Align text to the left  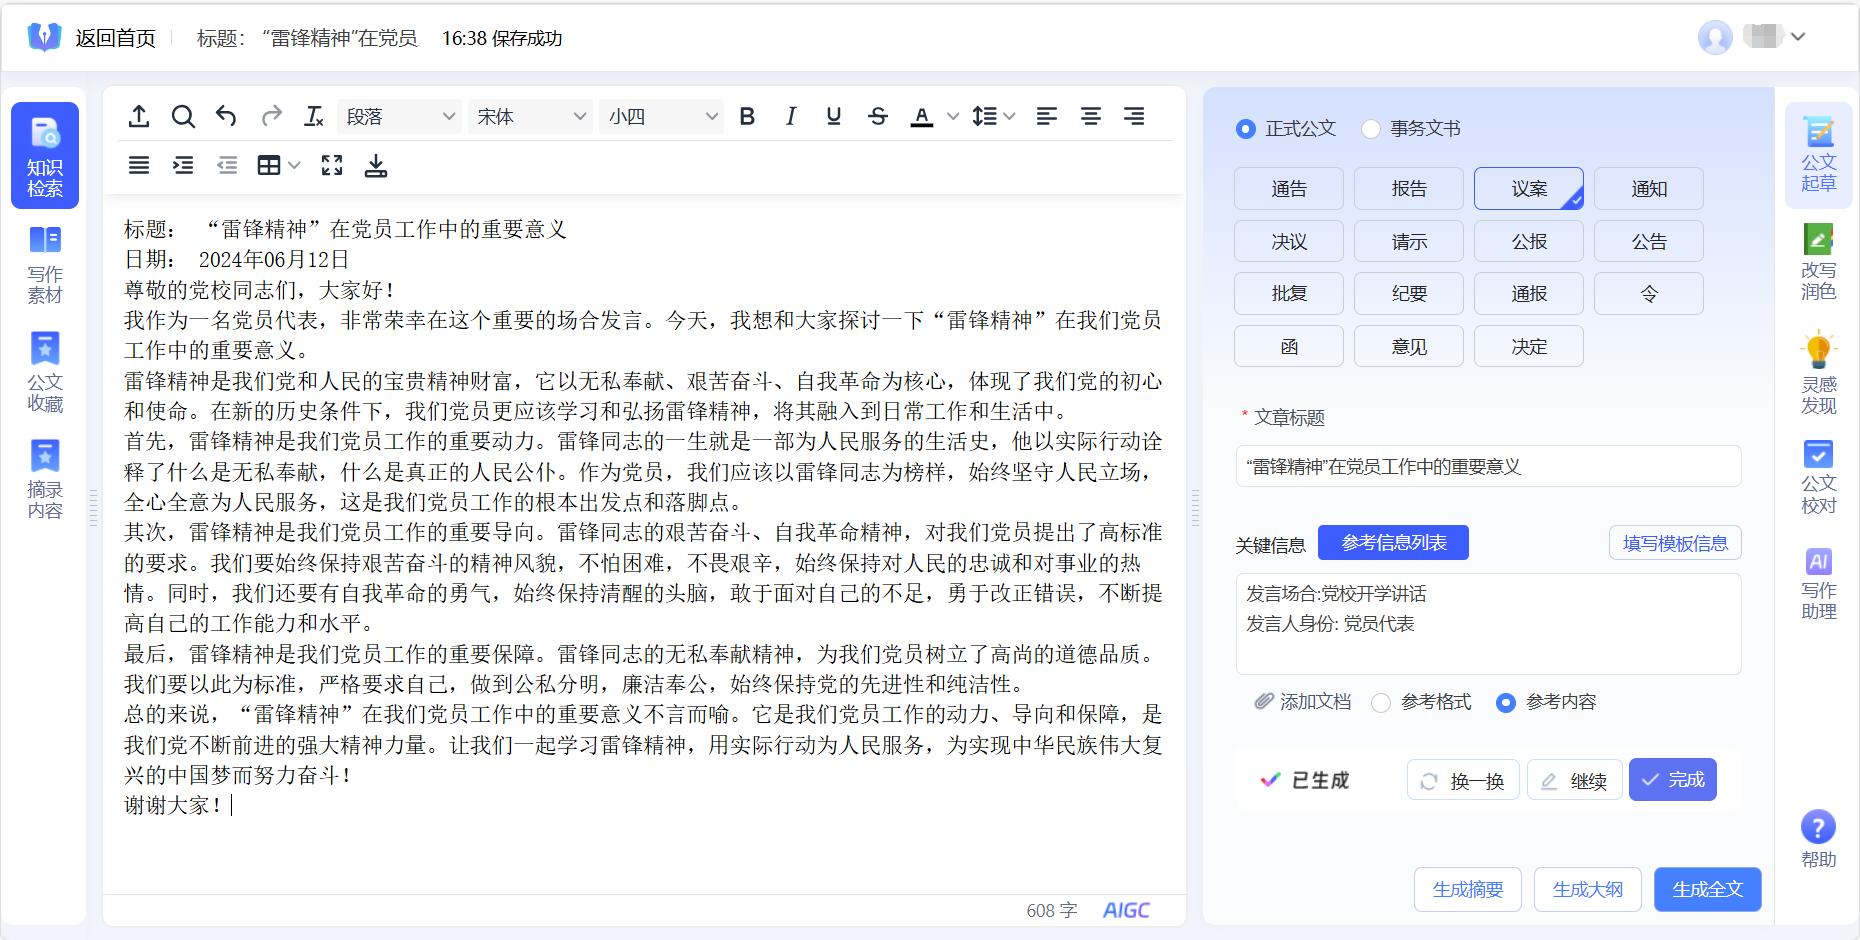coord(1047,117)
